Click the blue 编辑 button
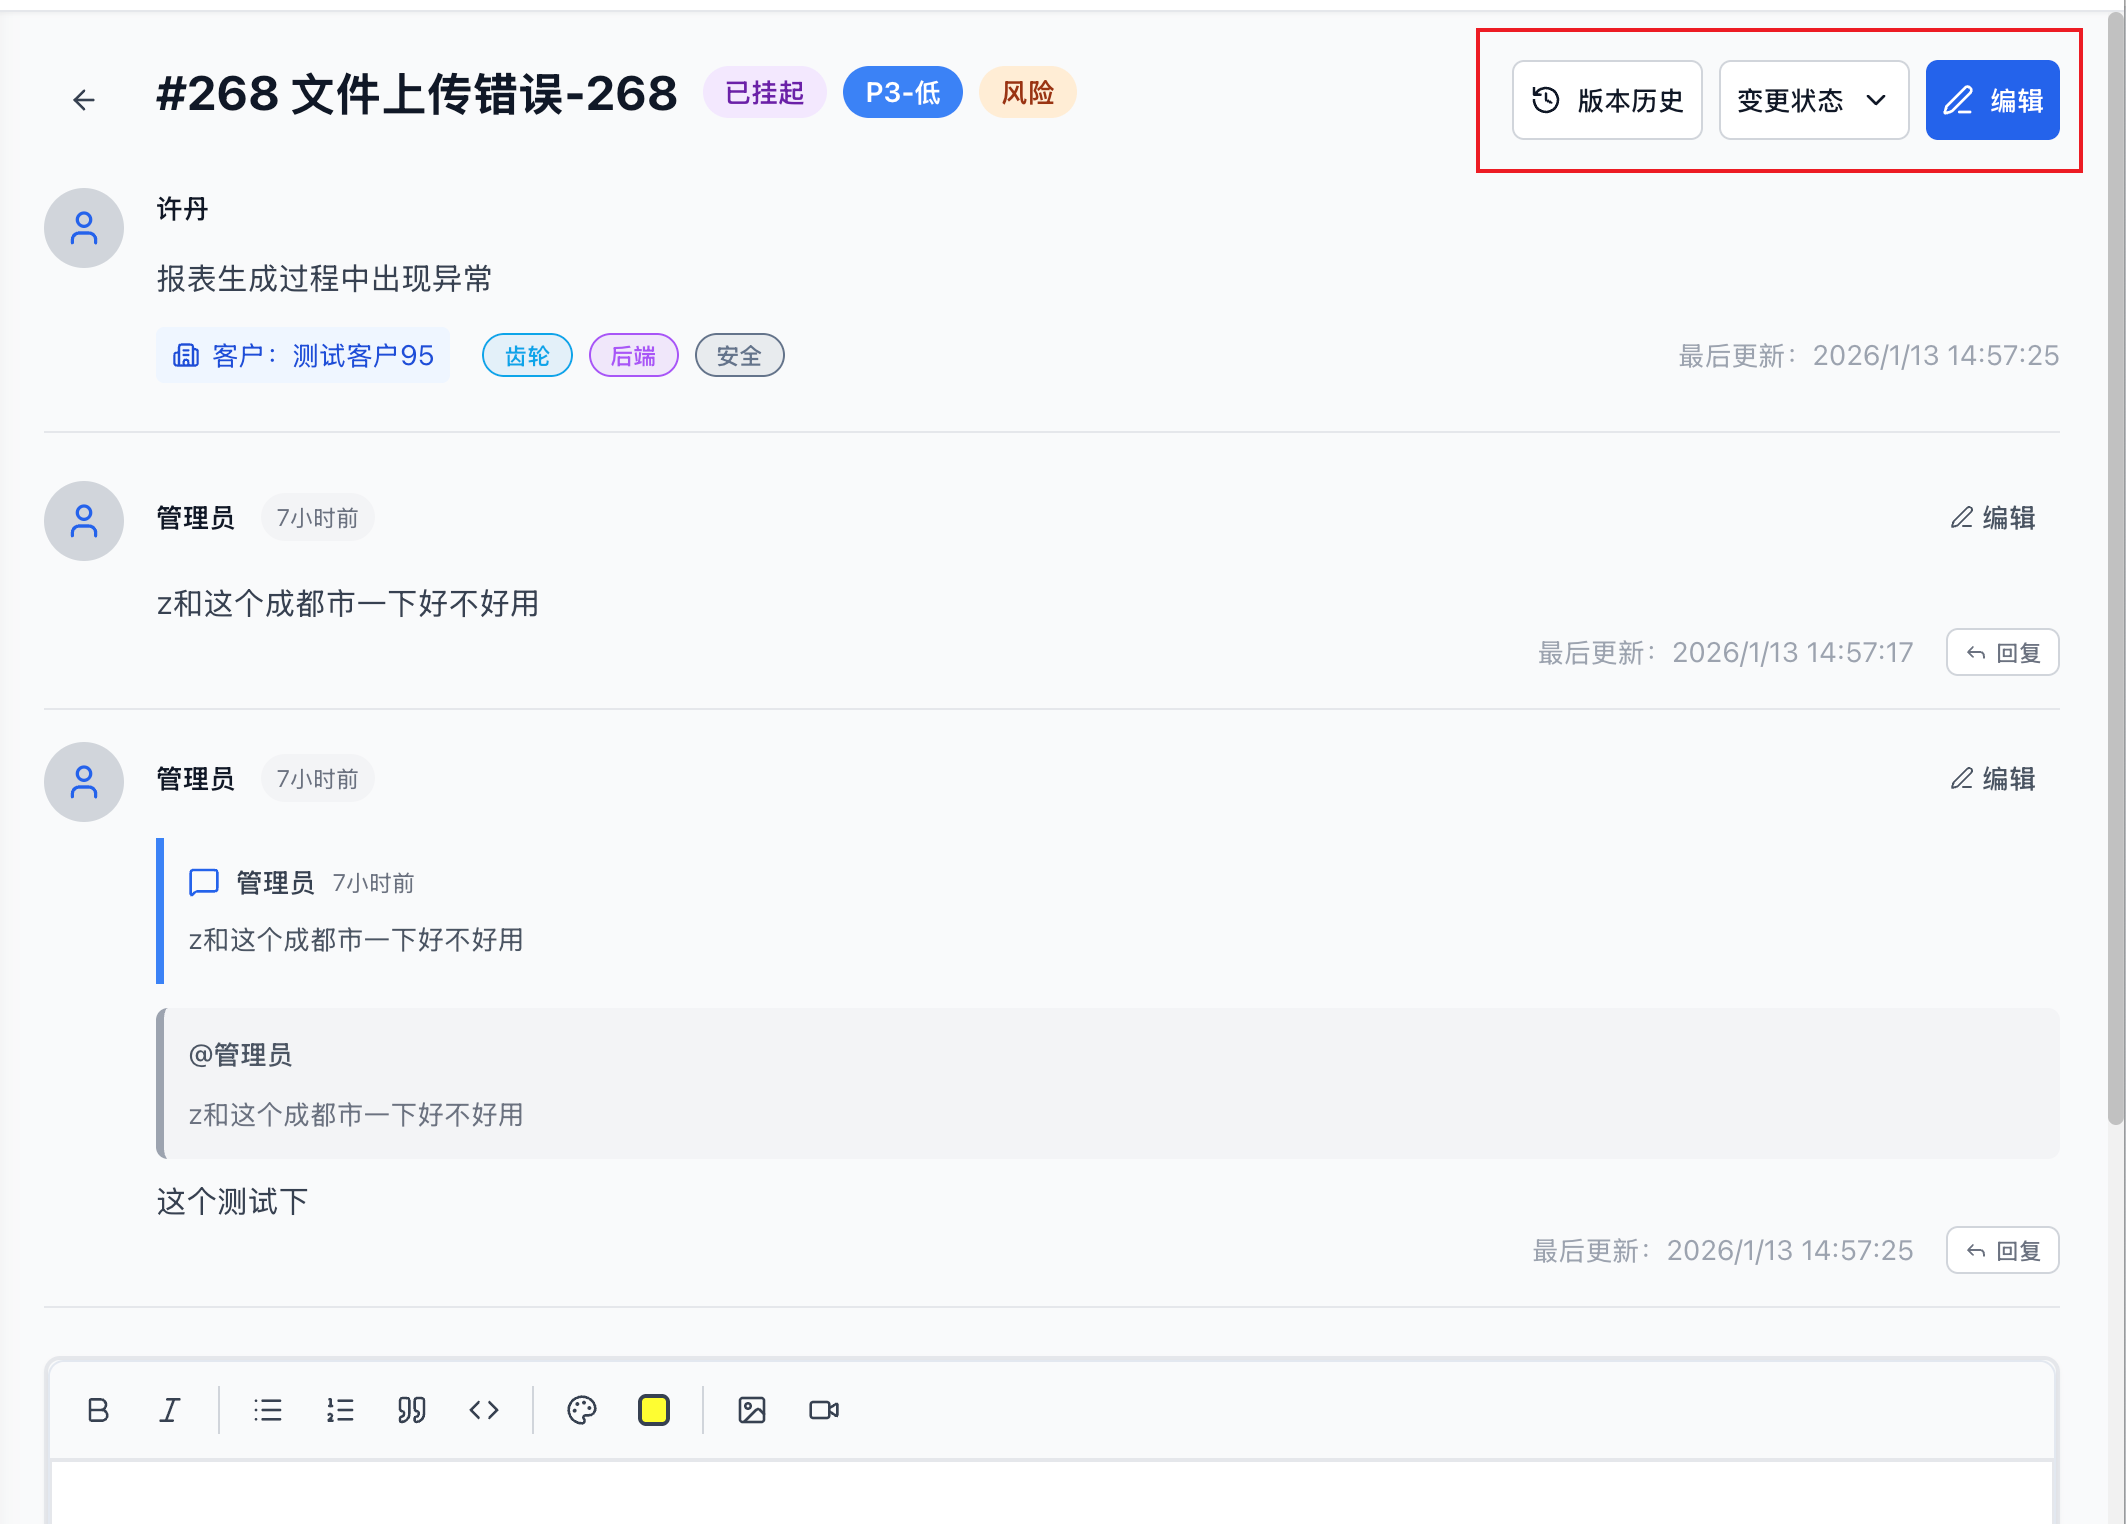 pos(1992,100)
